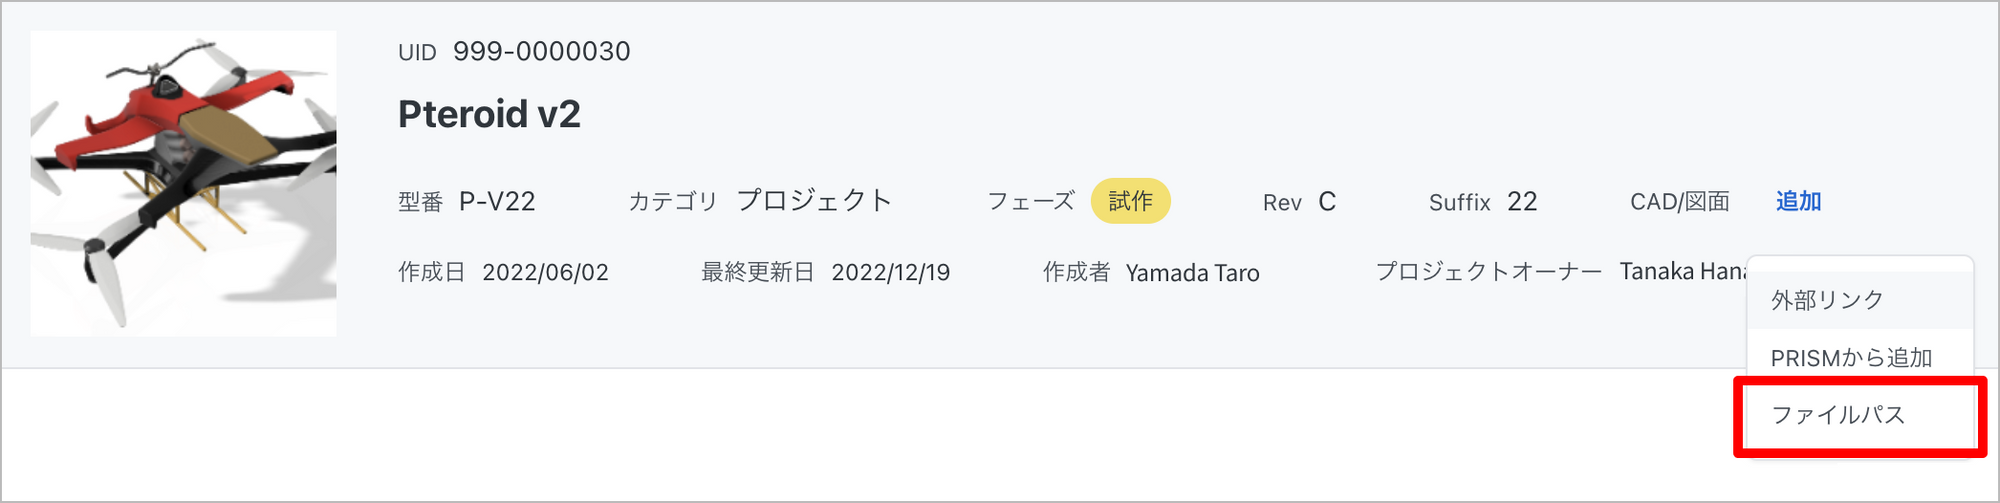Screen dimensions: 2000x503
Task: Click the 作成者 name Yamada Taro
Action: pos(1192,273)
